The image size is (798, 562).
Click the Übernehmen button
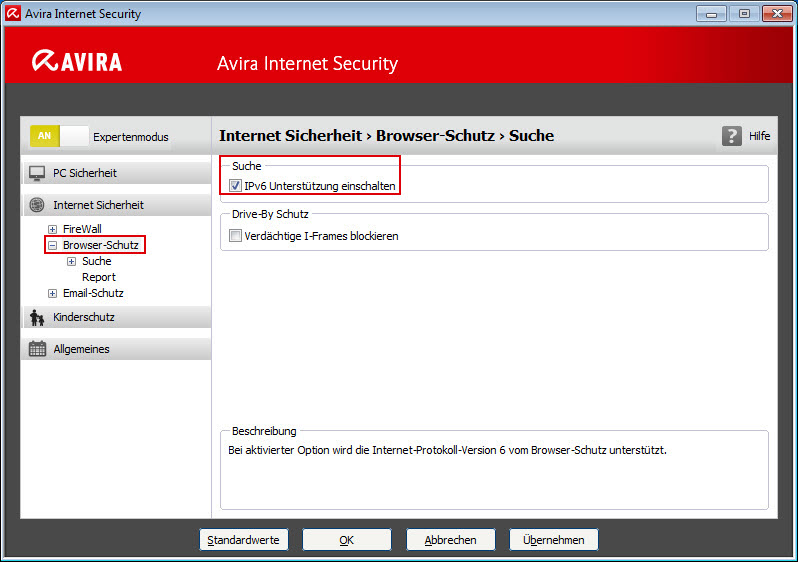(554, 540)
